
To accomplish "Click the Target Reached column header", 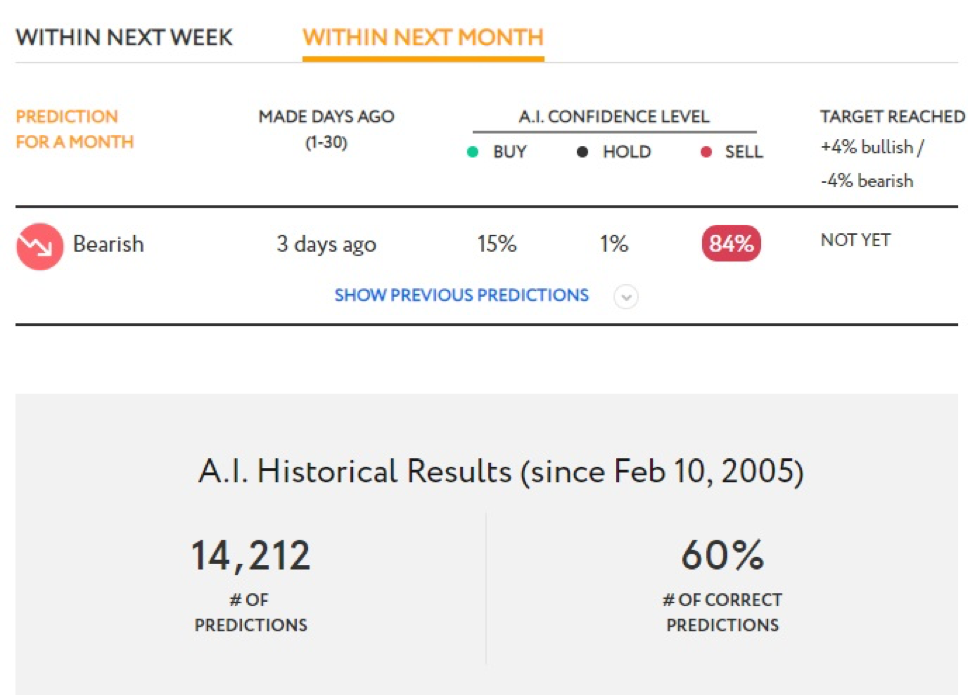I will pos(893,117).
